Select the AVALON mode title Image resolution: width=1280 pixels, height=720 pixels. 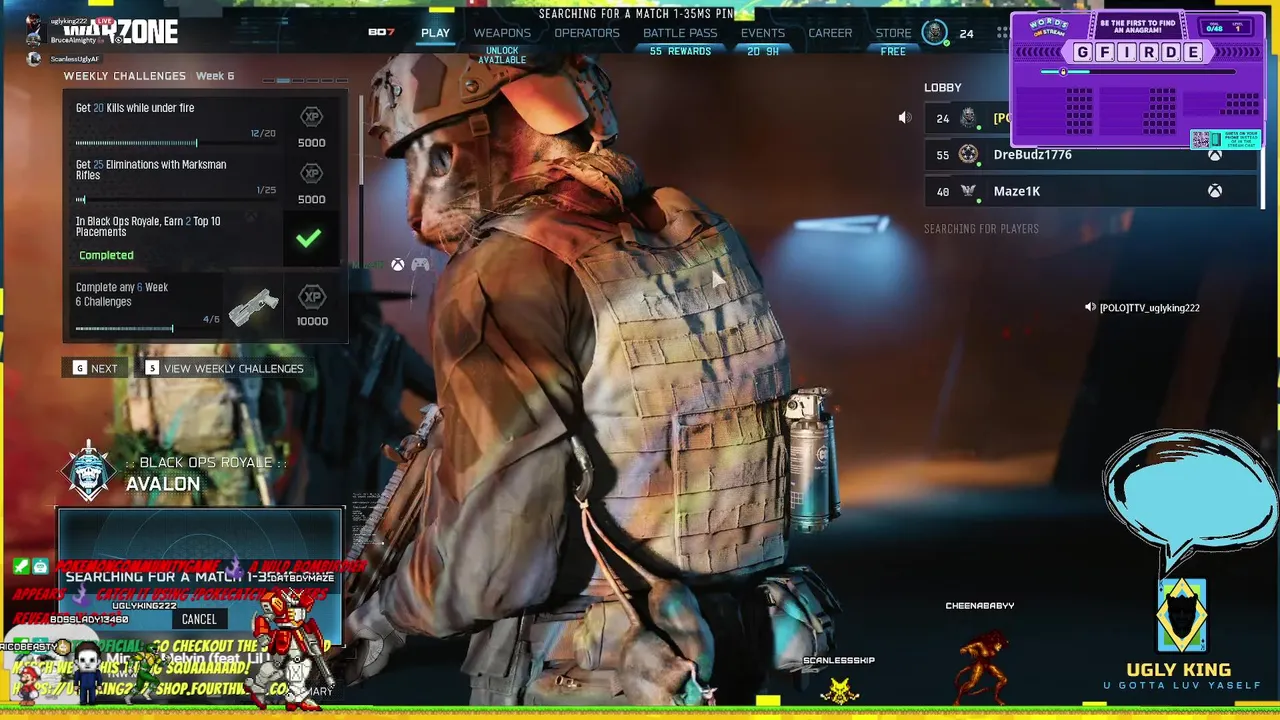coord(163,484)
